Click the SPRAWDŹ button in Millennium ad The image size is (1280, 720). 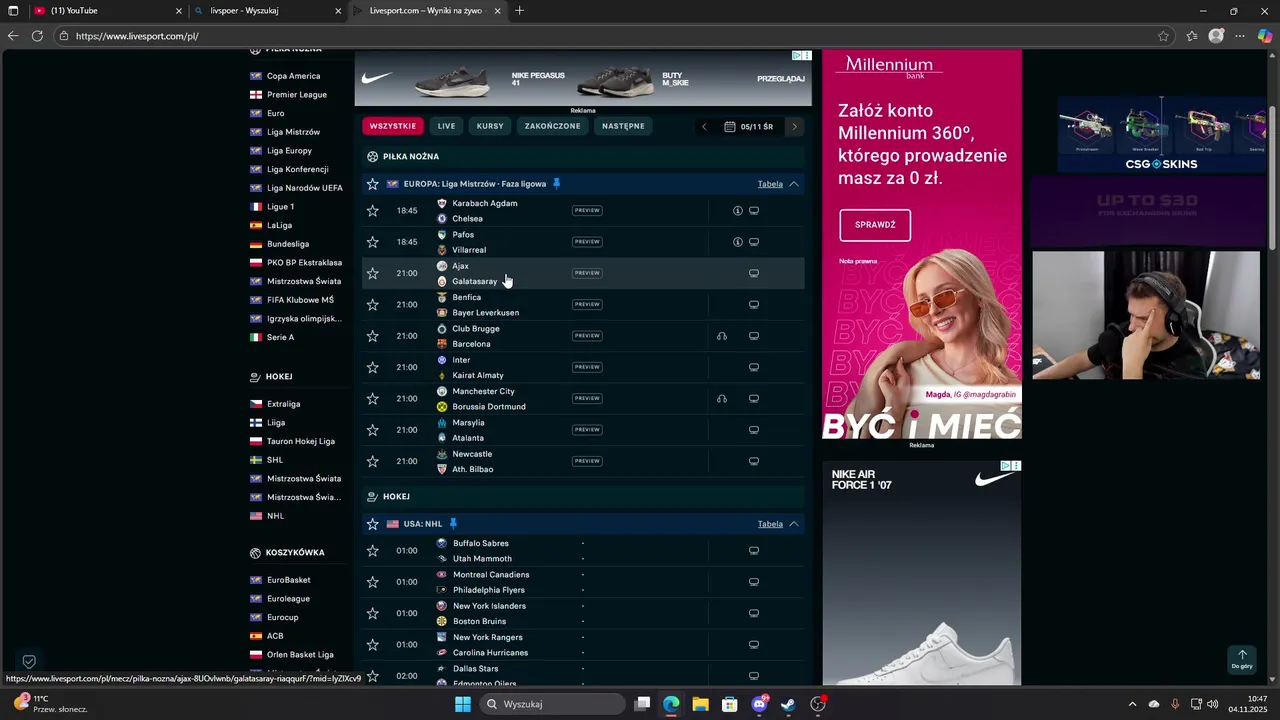(875, 225)
